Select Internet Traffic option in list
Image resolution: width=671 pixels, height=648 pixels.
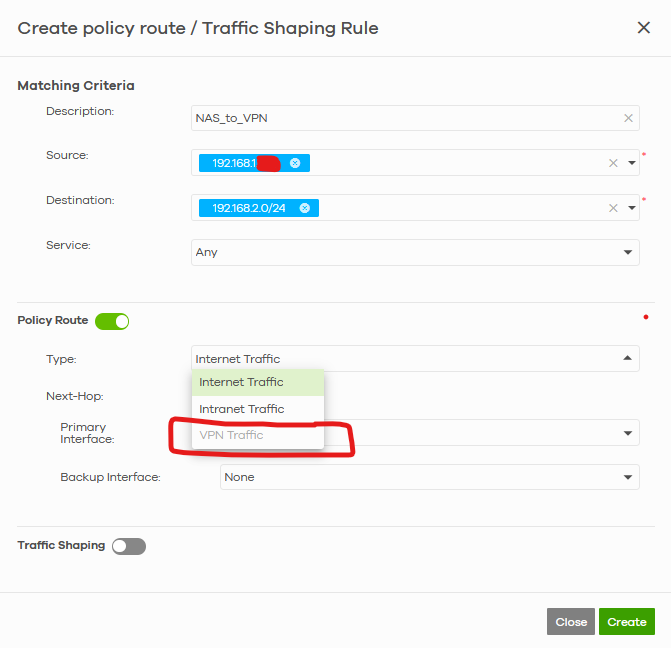[x=258, y=382]
